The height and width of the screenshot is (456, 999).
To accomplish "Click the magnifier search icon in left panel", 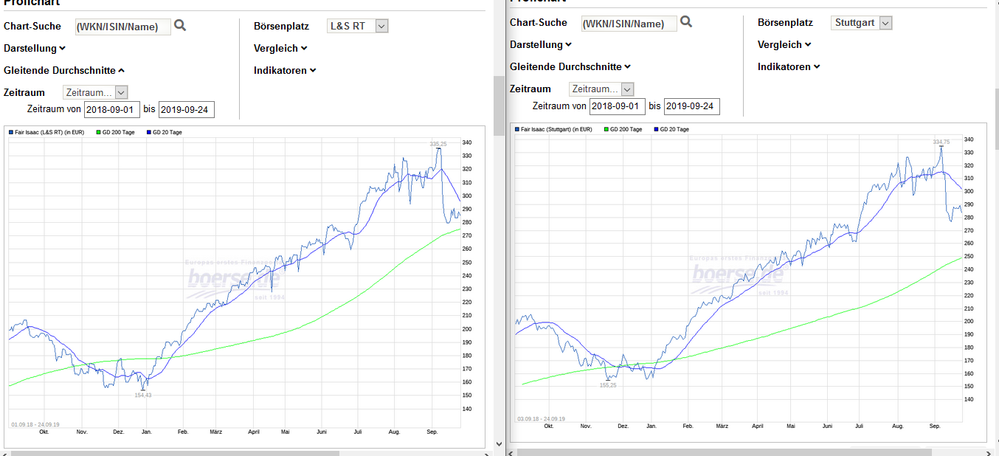I will 180,25.
